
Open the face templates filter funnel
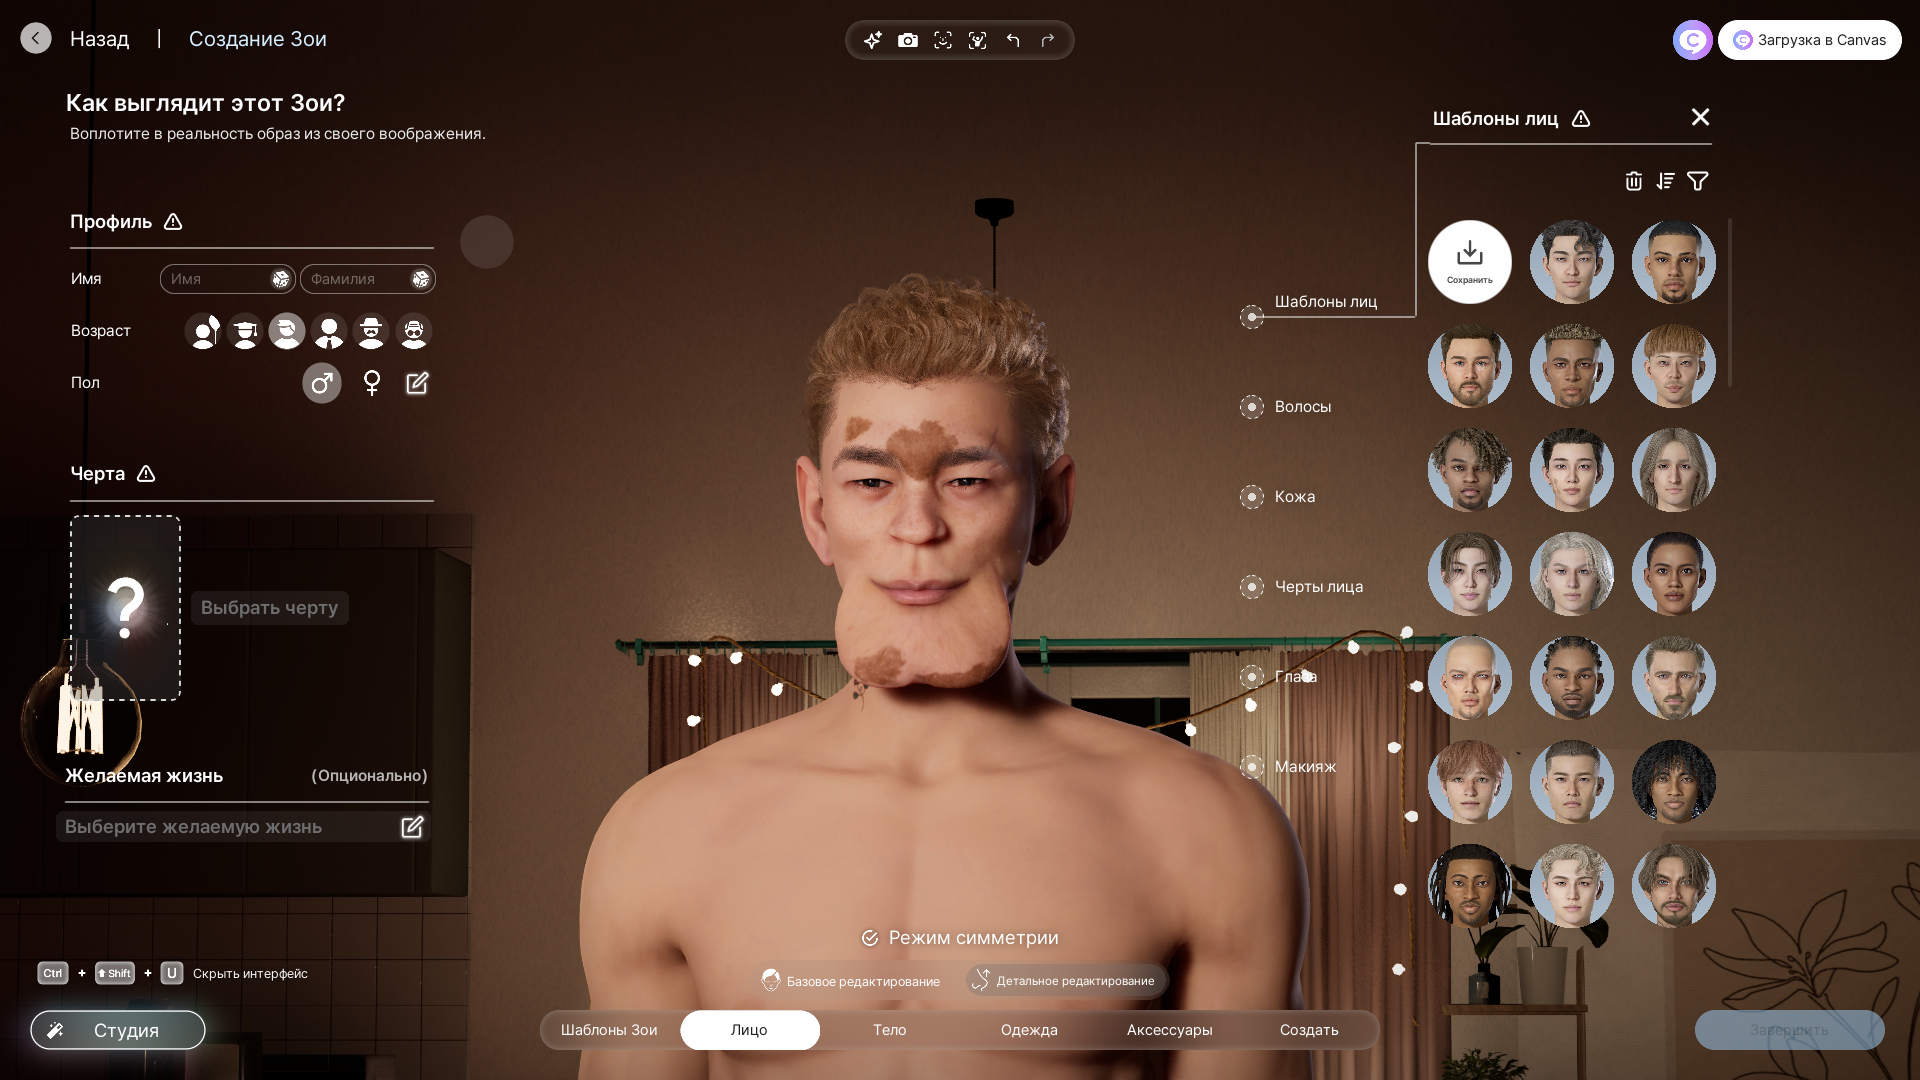[x=1697, y=181]
